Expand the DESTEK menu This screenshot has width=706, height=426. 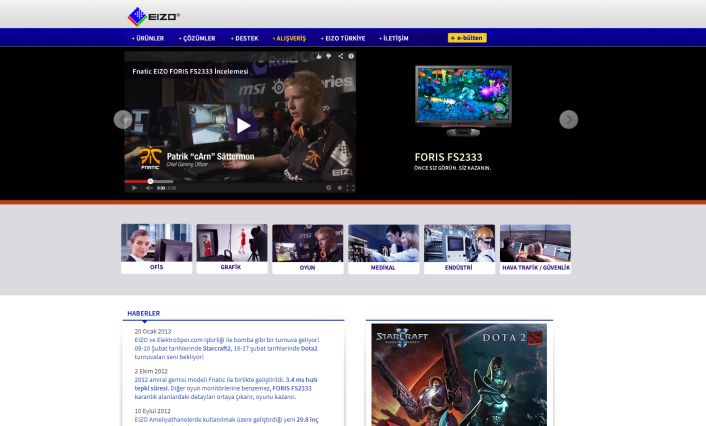(245, 38)
